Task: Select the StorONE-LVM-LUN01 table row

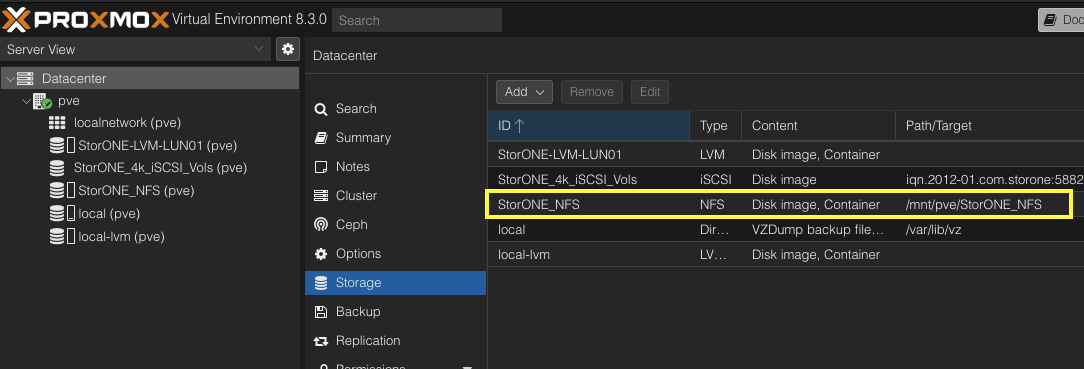Action: point(786,155)
